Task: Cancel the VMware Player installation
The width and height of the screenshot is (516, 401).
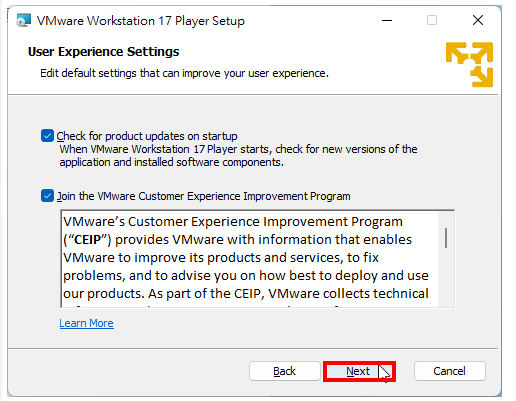Action: point(449,371)
